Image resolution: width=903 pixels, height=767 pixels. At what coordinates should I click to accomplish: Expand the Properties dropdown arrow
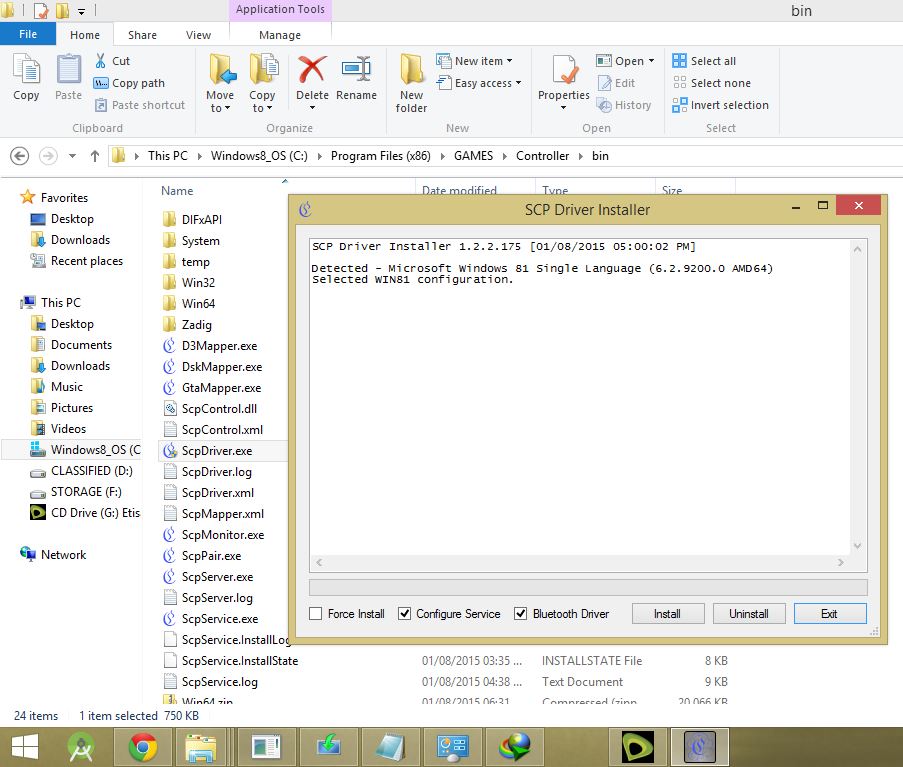[x=563, y=108]
